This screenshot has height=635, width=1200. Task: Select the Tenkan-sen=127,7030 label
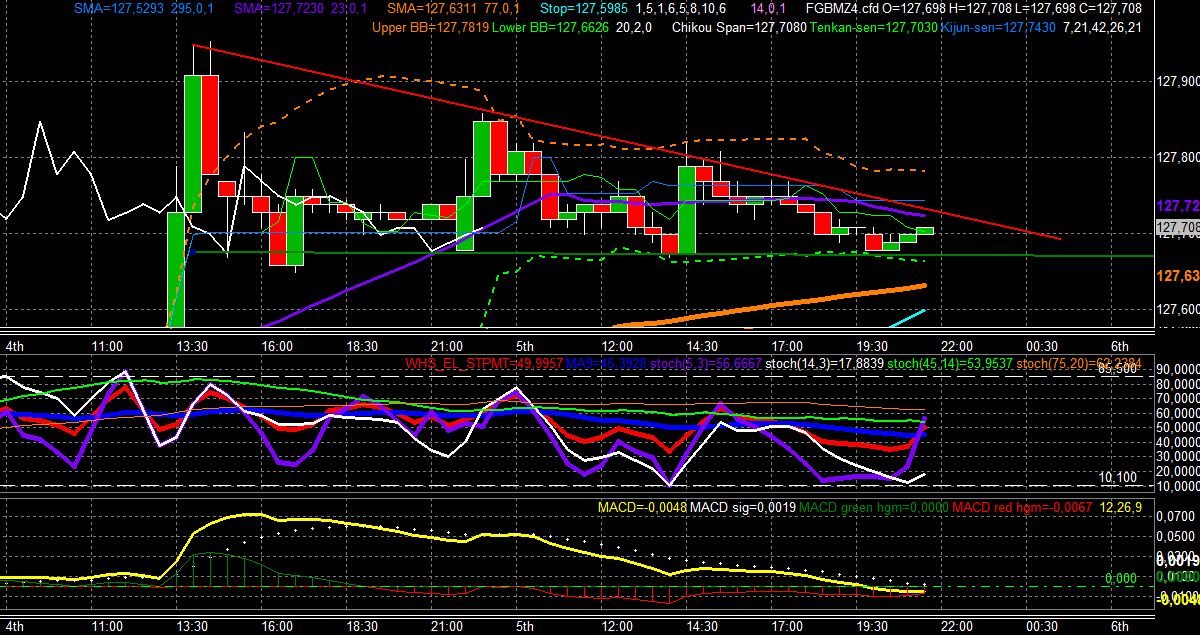(874, 27)
